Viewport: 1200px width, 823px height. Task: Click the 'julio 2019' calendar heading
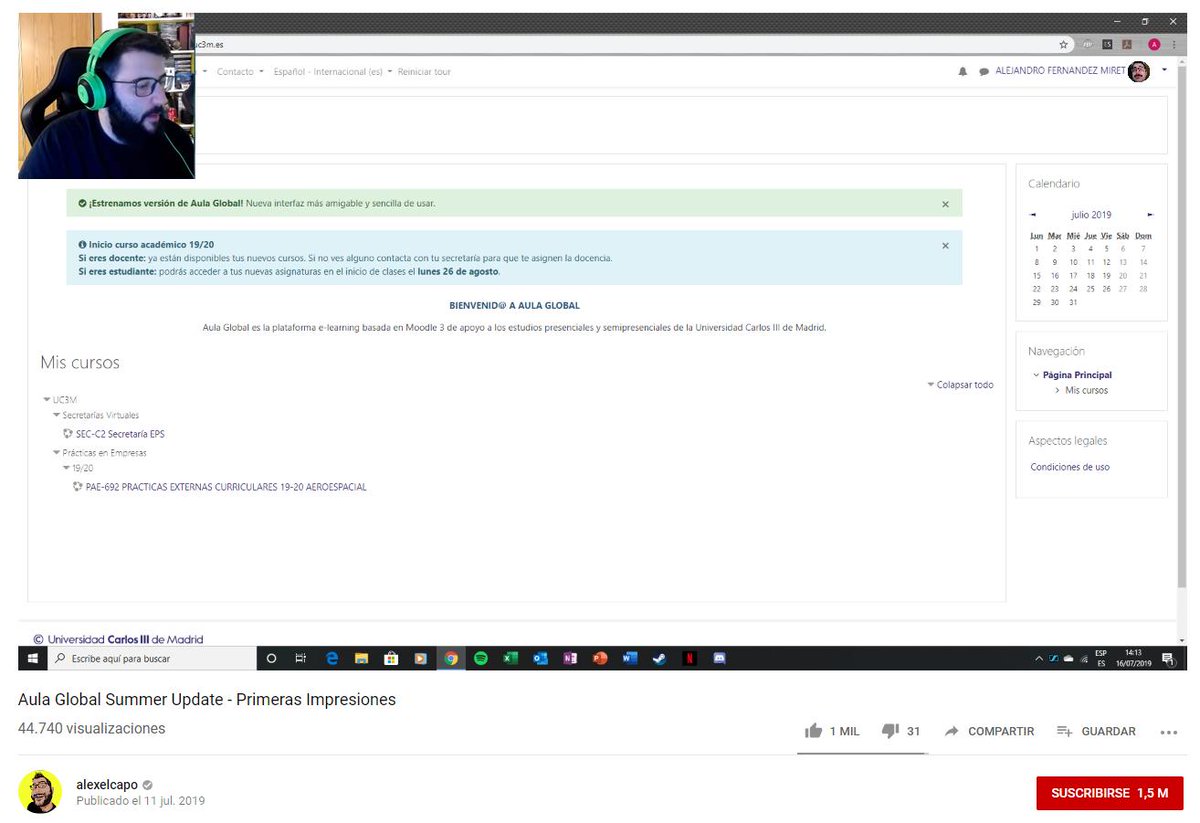[1091, 215]
